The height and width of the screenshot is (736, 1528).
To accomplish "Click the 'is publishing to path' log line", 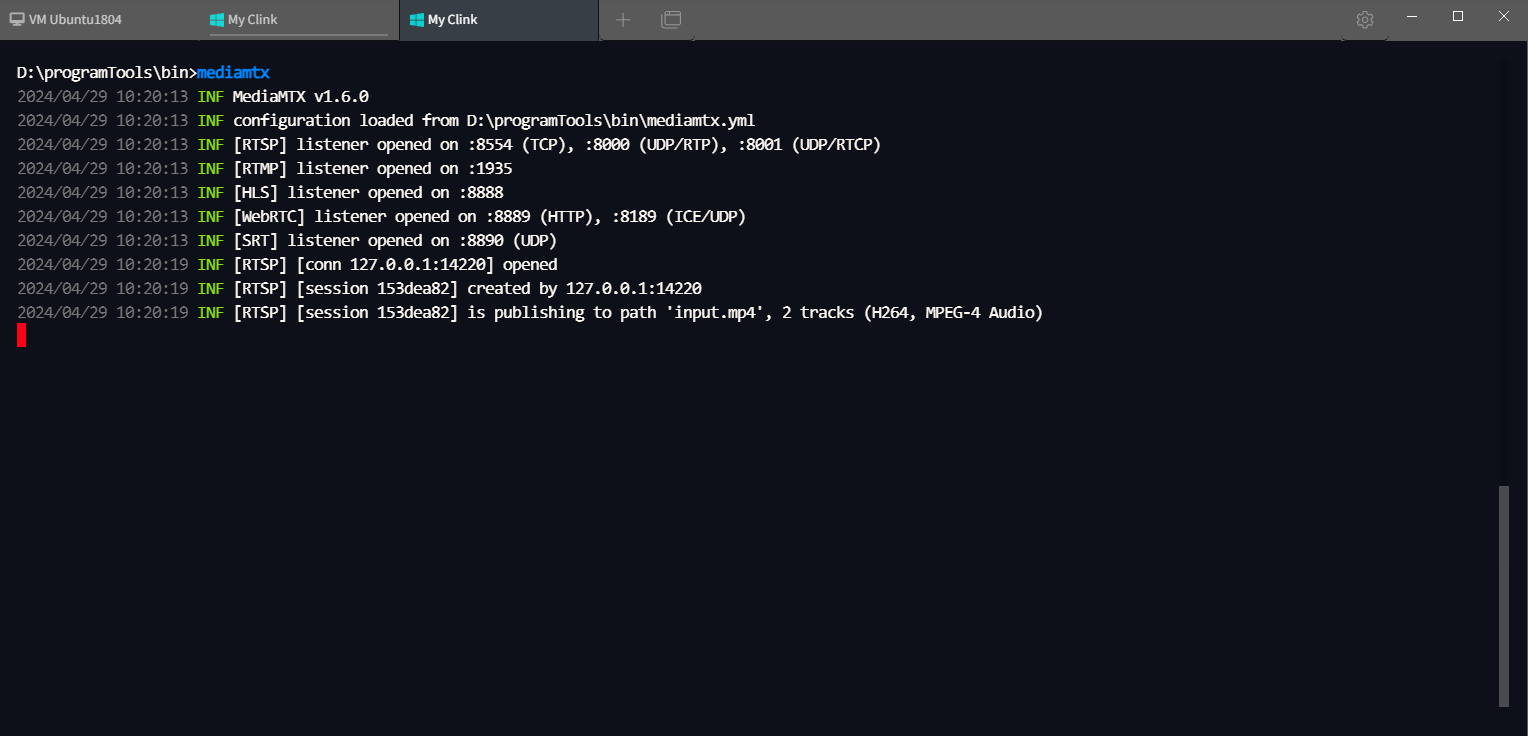I will pos(530,313).
